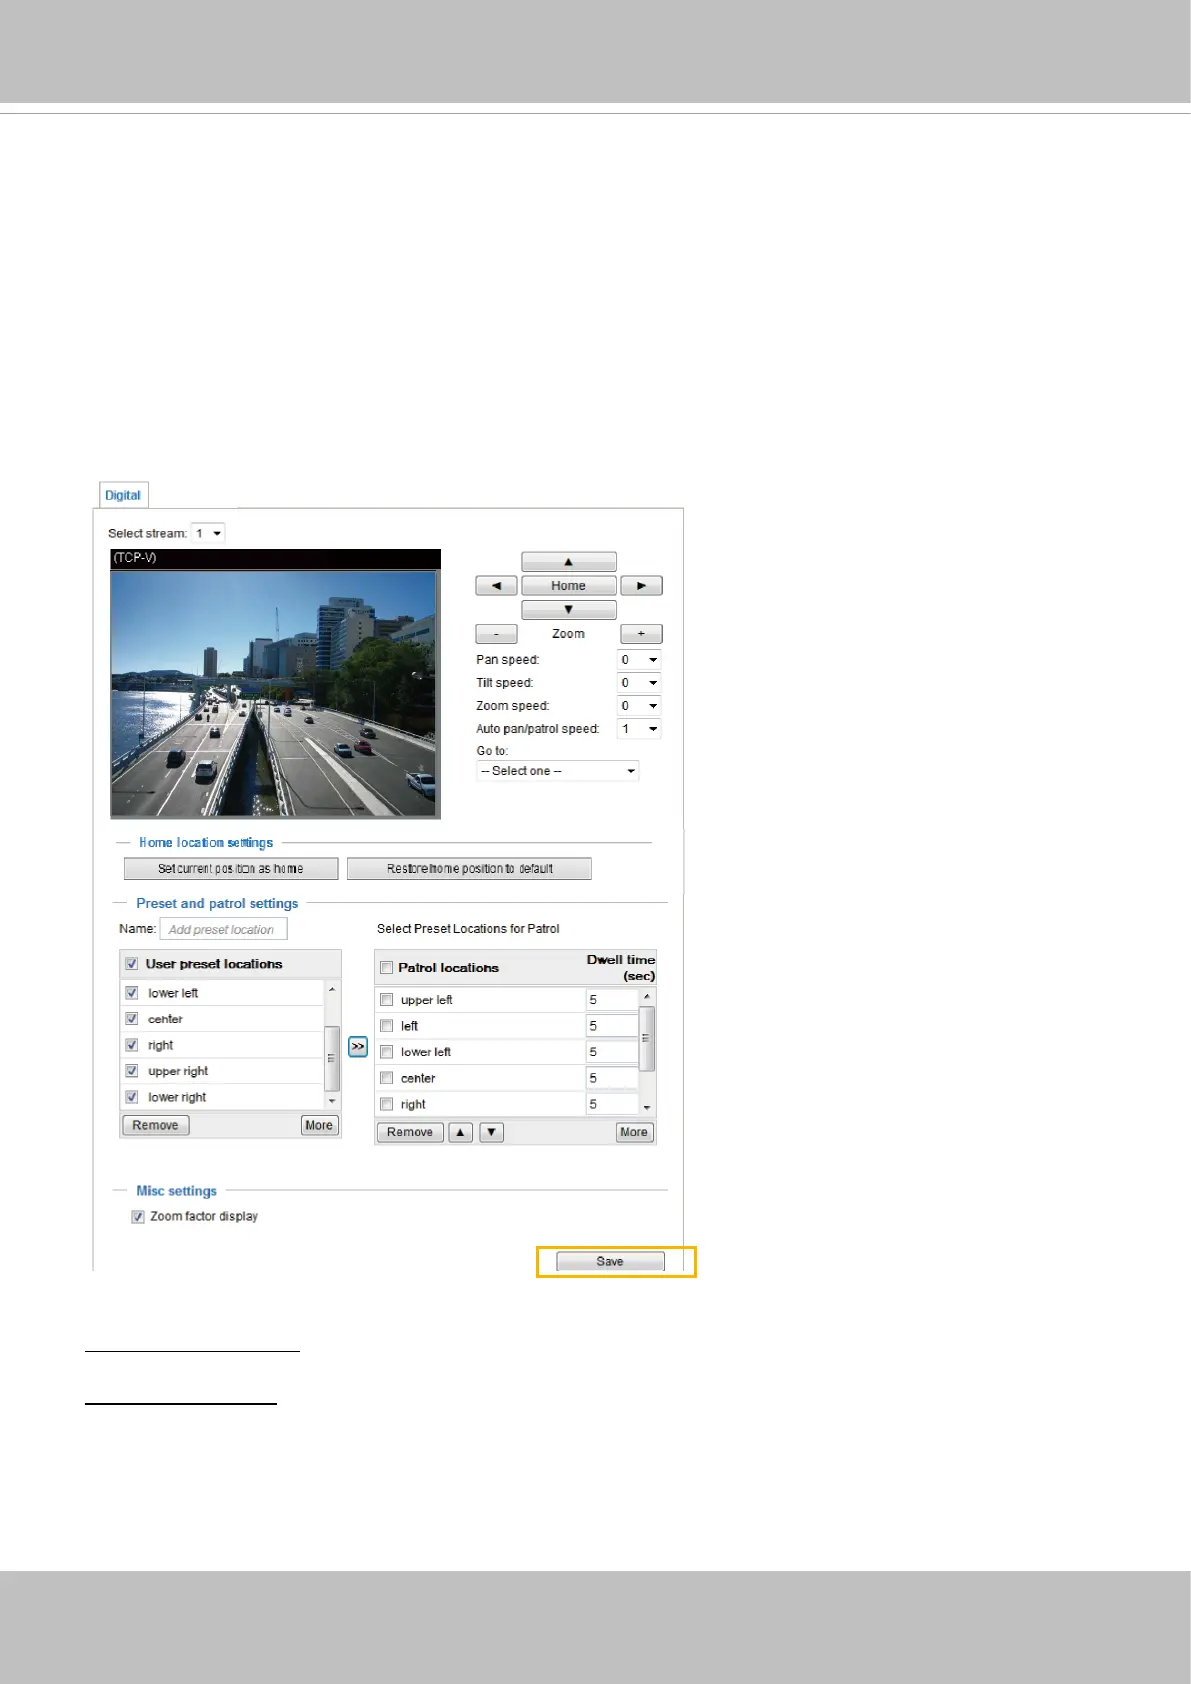Click More under Patrol locations list

pos(634,1132)
